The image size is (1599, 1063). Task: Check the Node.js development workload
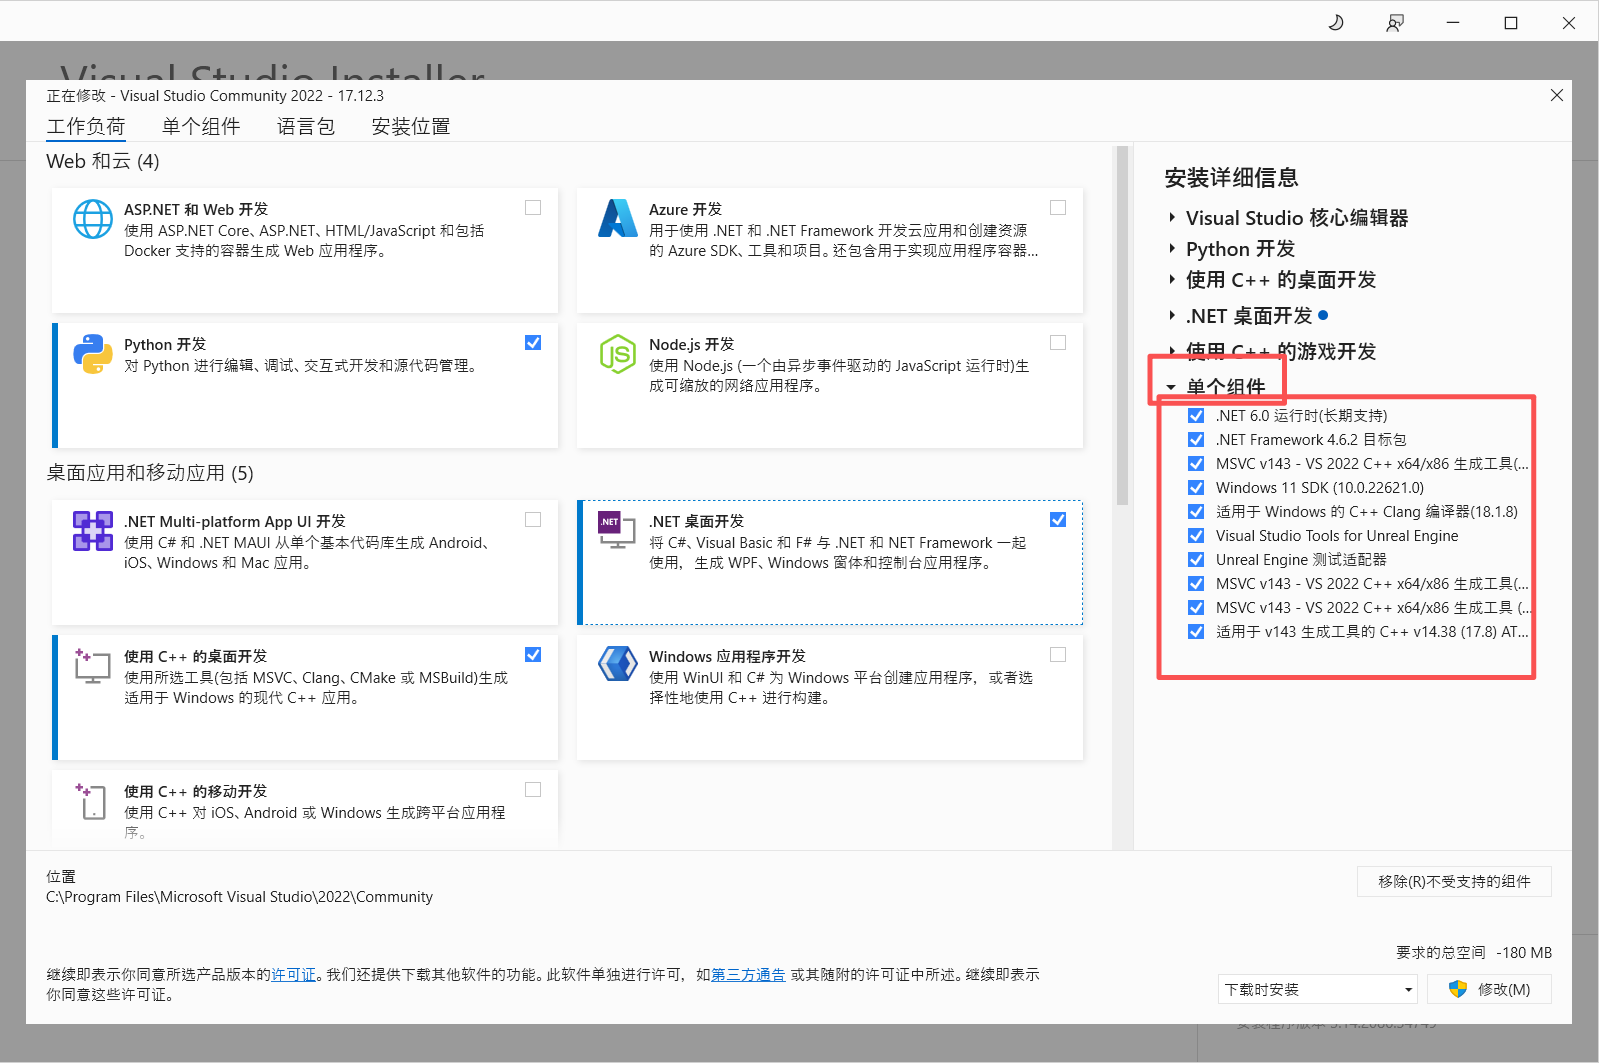click(x=1058, y=343)
